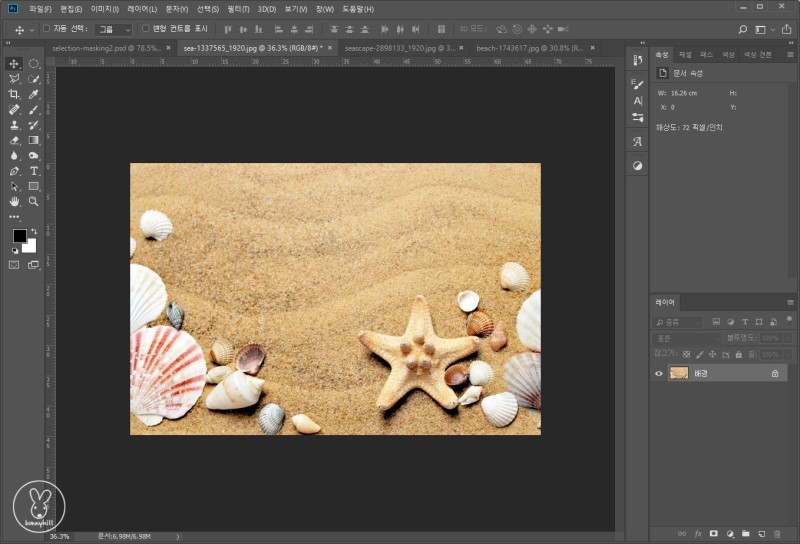Choose the Eyedropper tool

tap(34, 94)
